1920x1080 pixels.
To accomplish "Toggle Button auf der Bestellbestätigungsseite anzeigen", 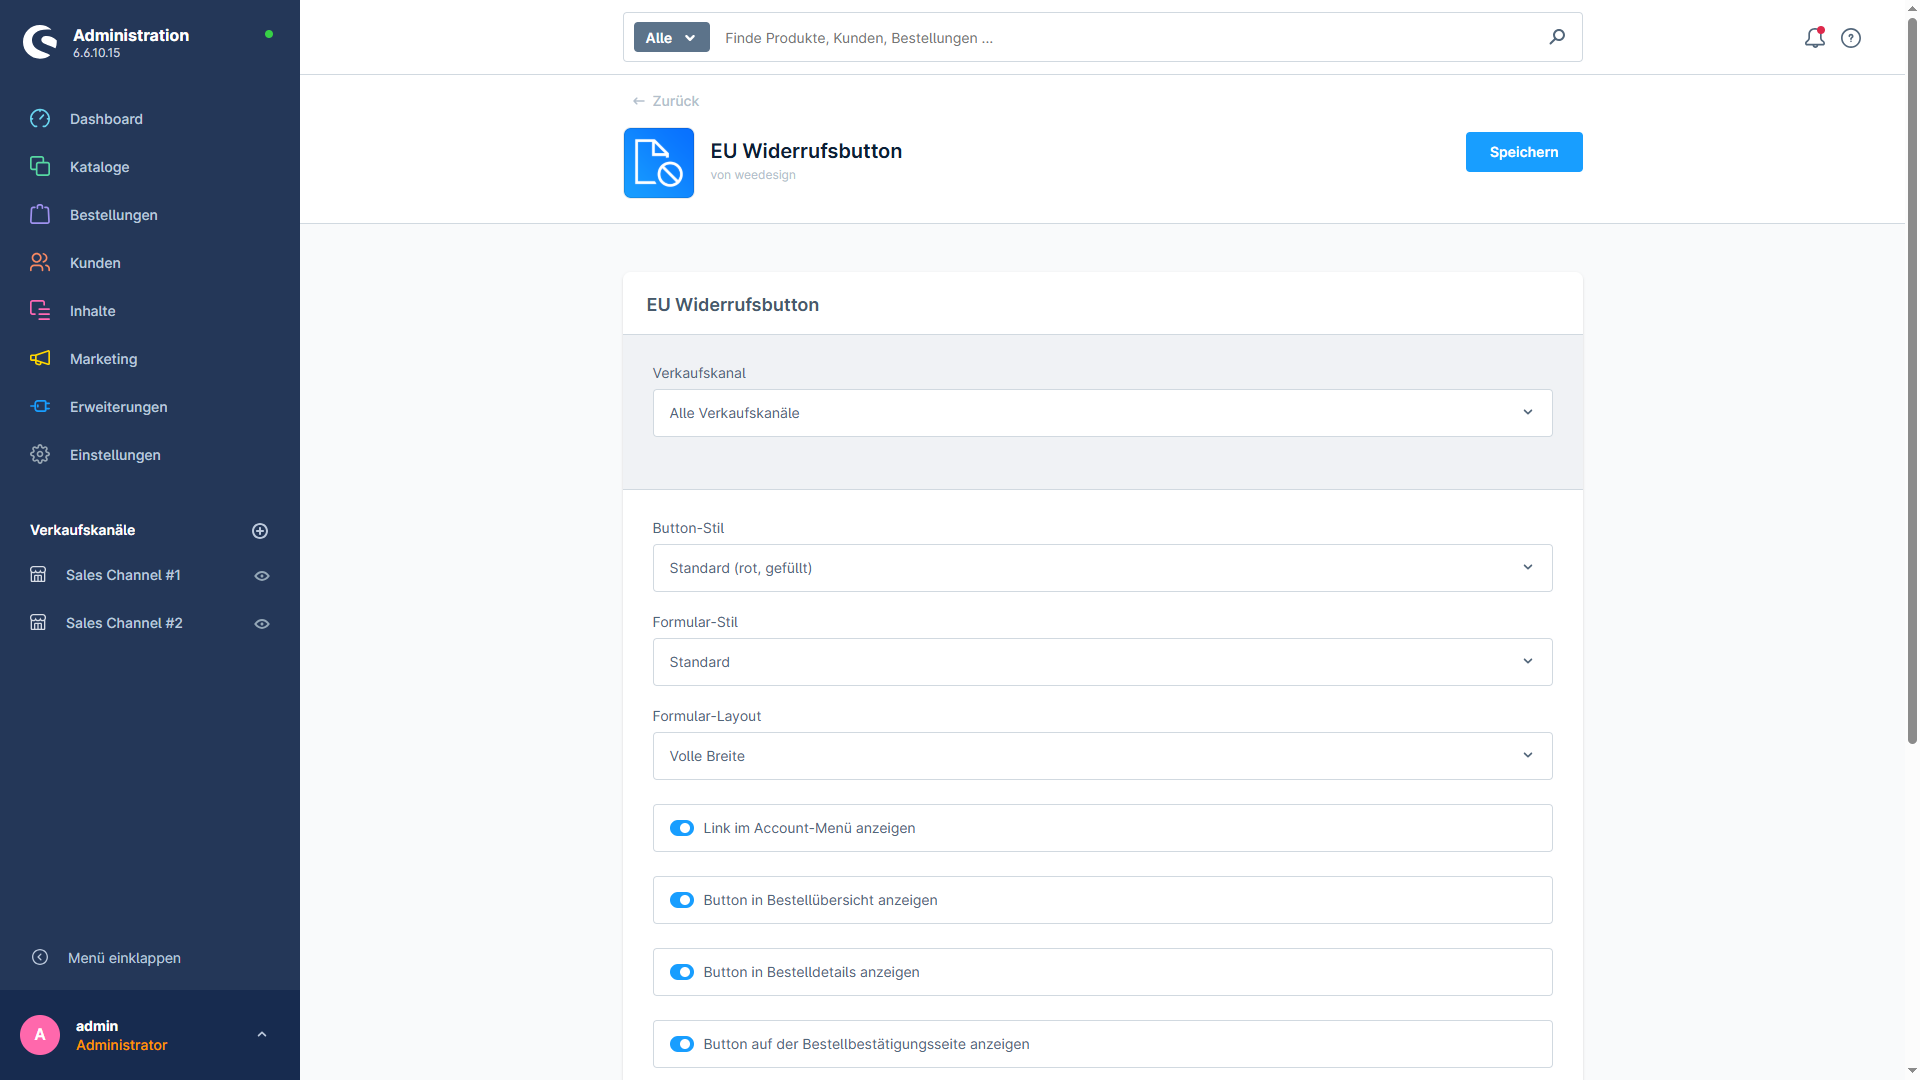I will (682, 1044).
